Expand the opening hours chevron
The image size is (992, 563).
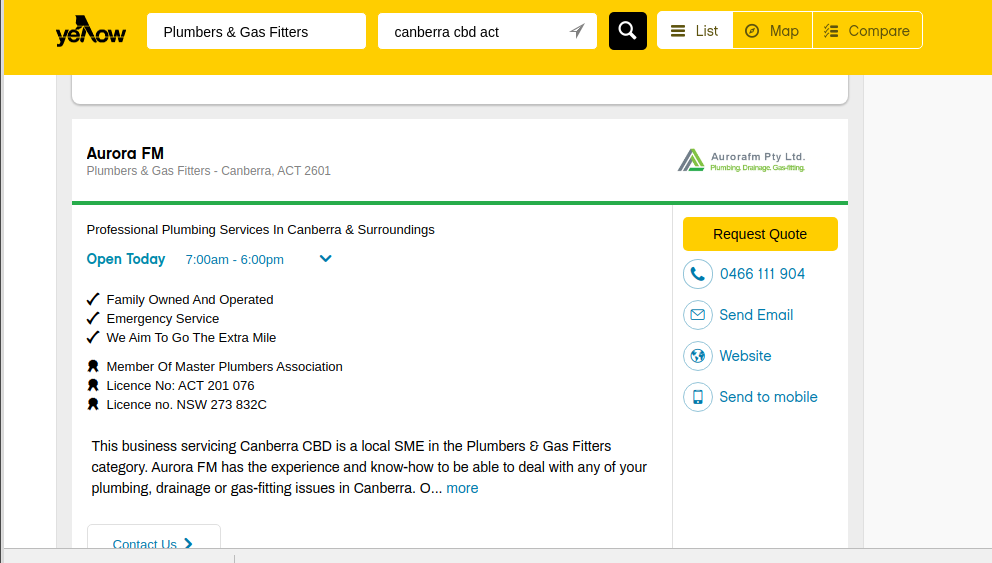click(325, 259)
